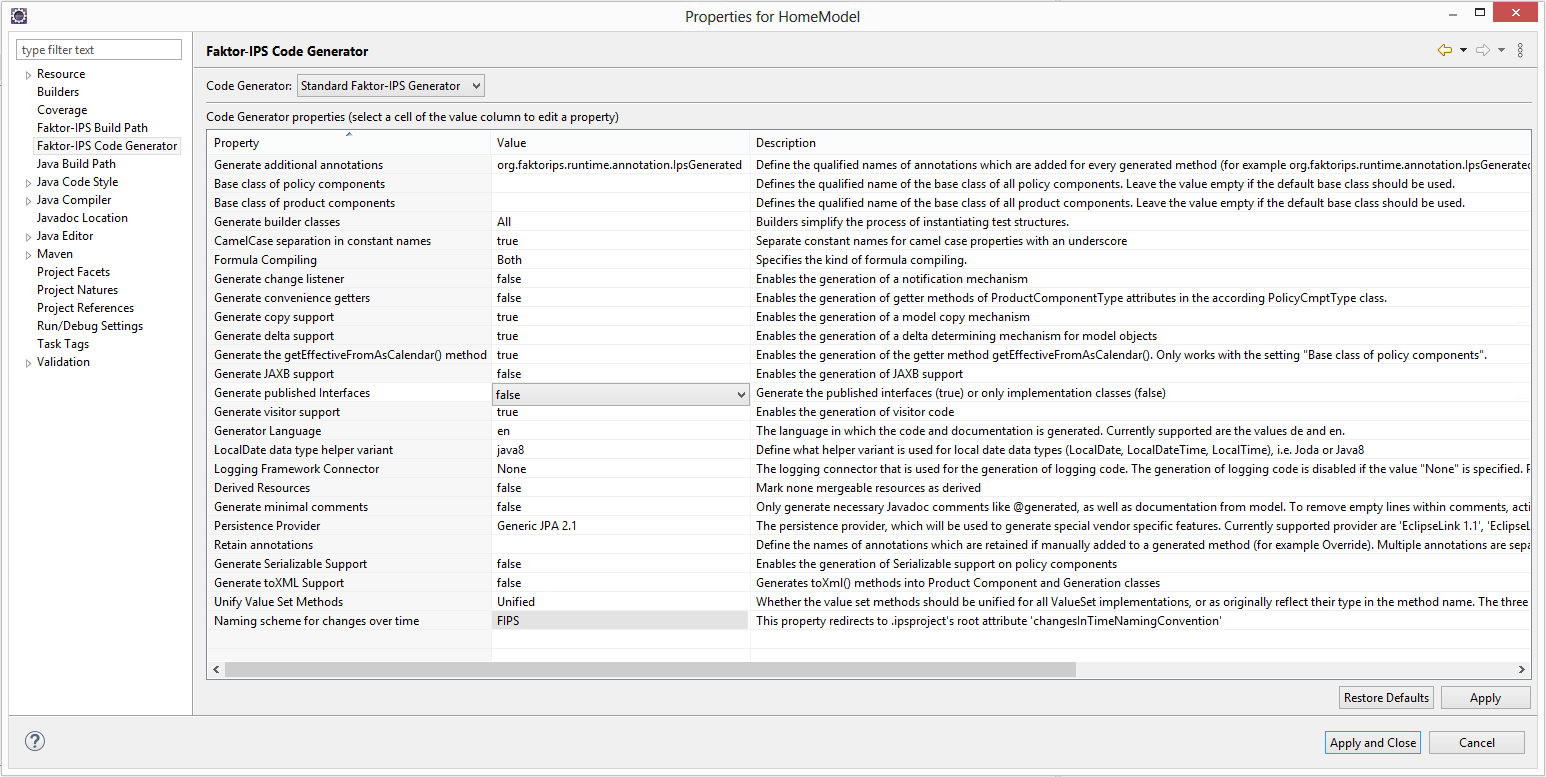Open the view menu dots icon
This screenshot has width=1546, height=777.
point(1520,50)
